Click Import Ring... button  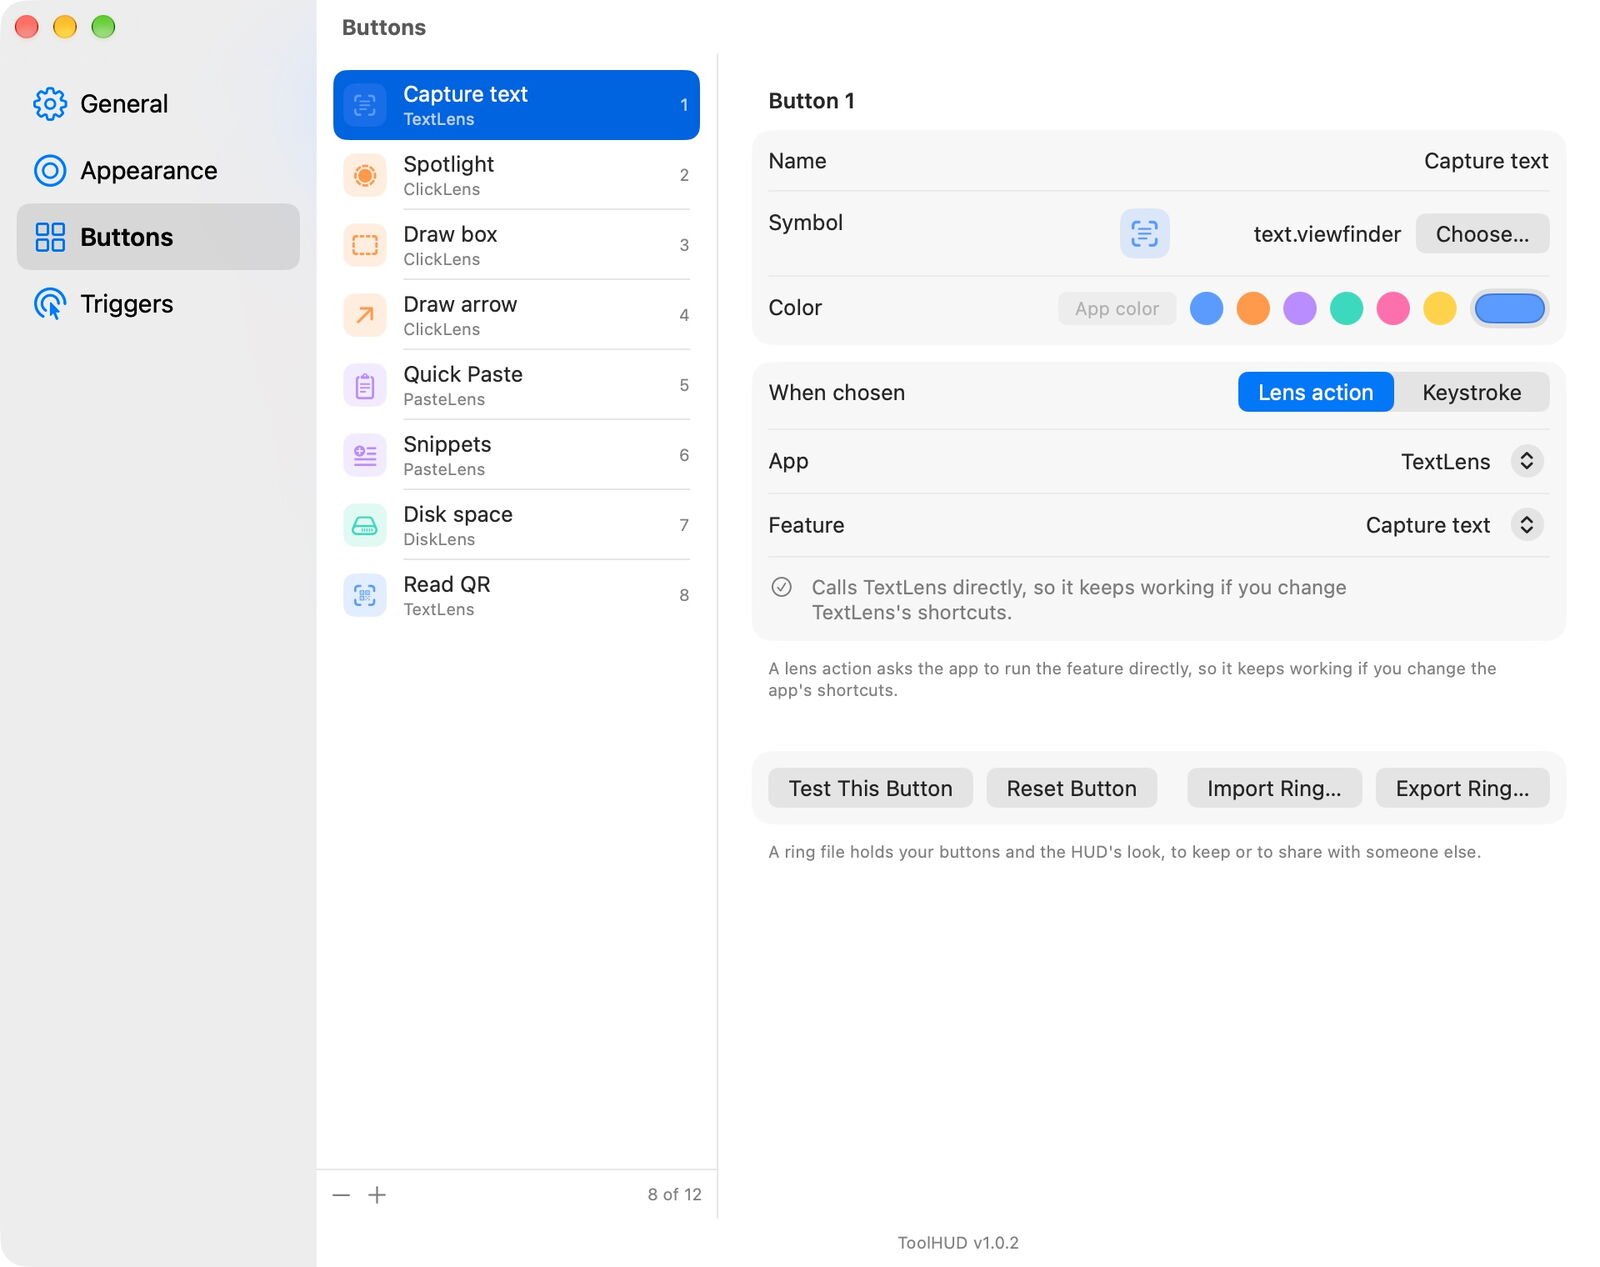coord(1274,788)
